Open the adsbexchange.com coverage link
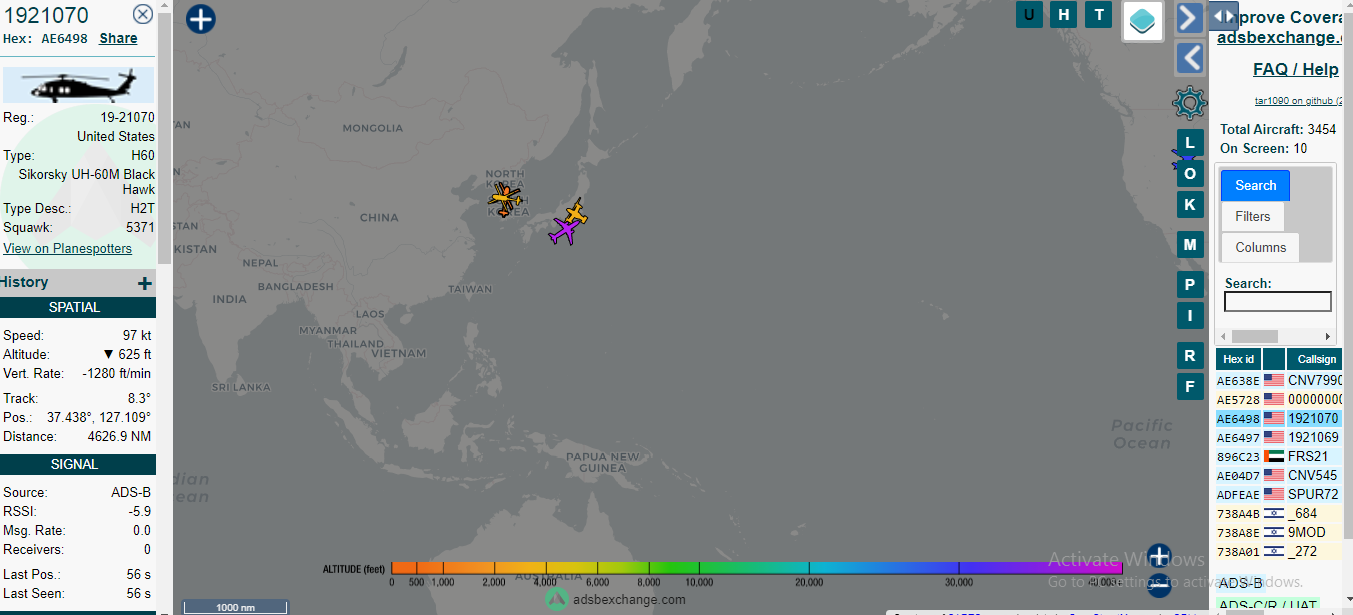The width and height of the screenshot is (1353, 615). coord(1279,37)
